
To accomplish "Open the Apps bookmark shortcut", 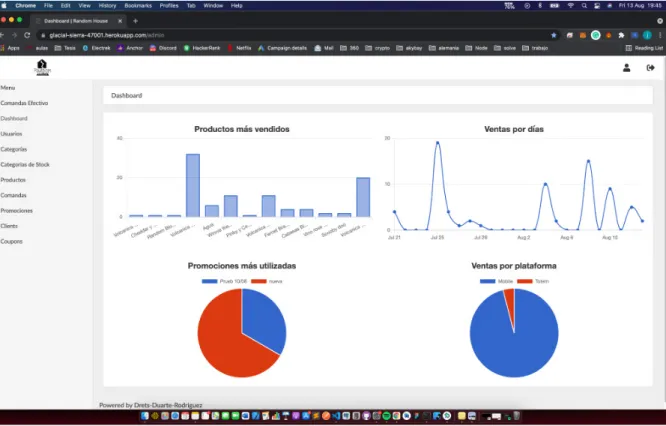I will 10,48.
